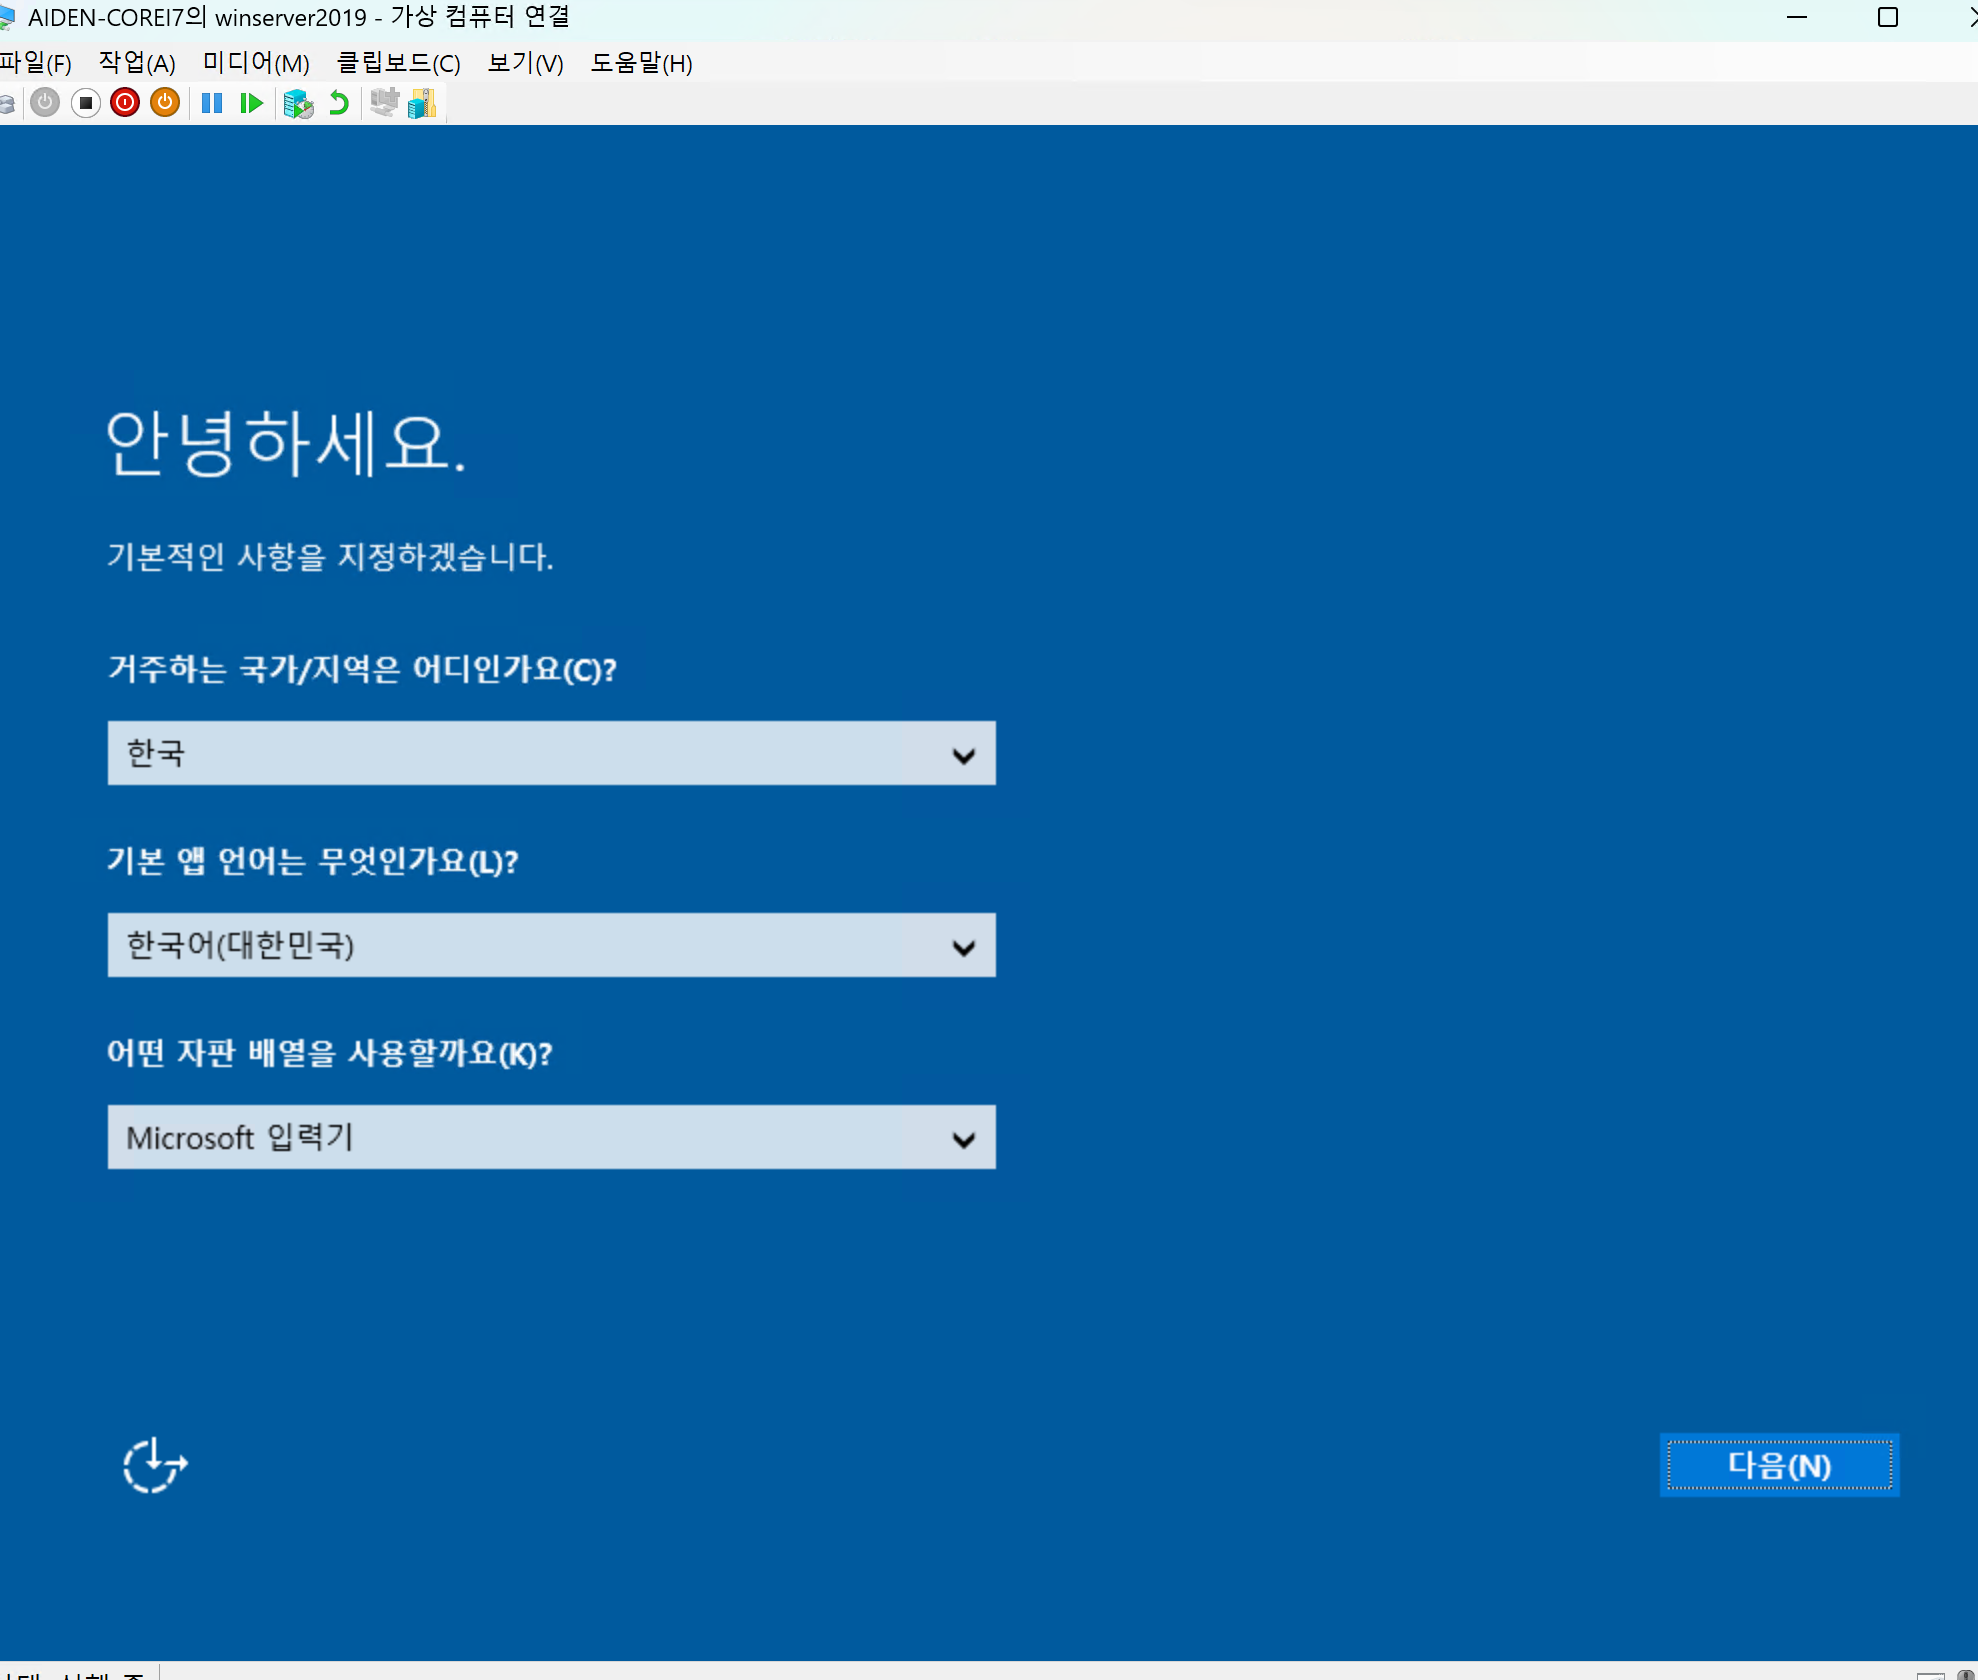Click the gray Start power icon
This screenshot has width=1978, height=1680.
[x=45, y=103]
